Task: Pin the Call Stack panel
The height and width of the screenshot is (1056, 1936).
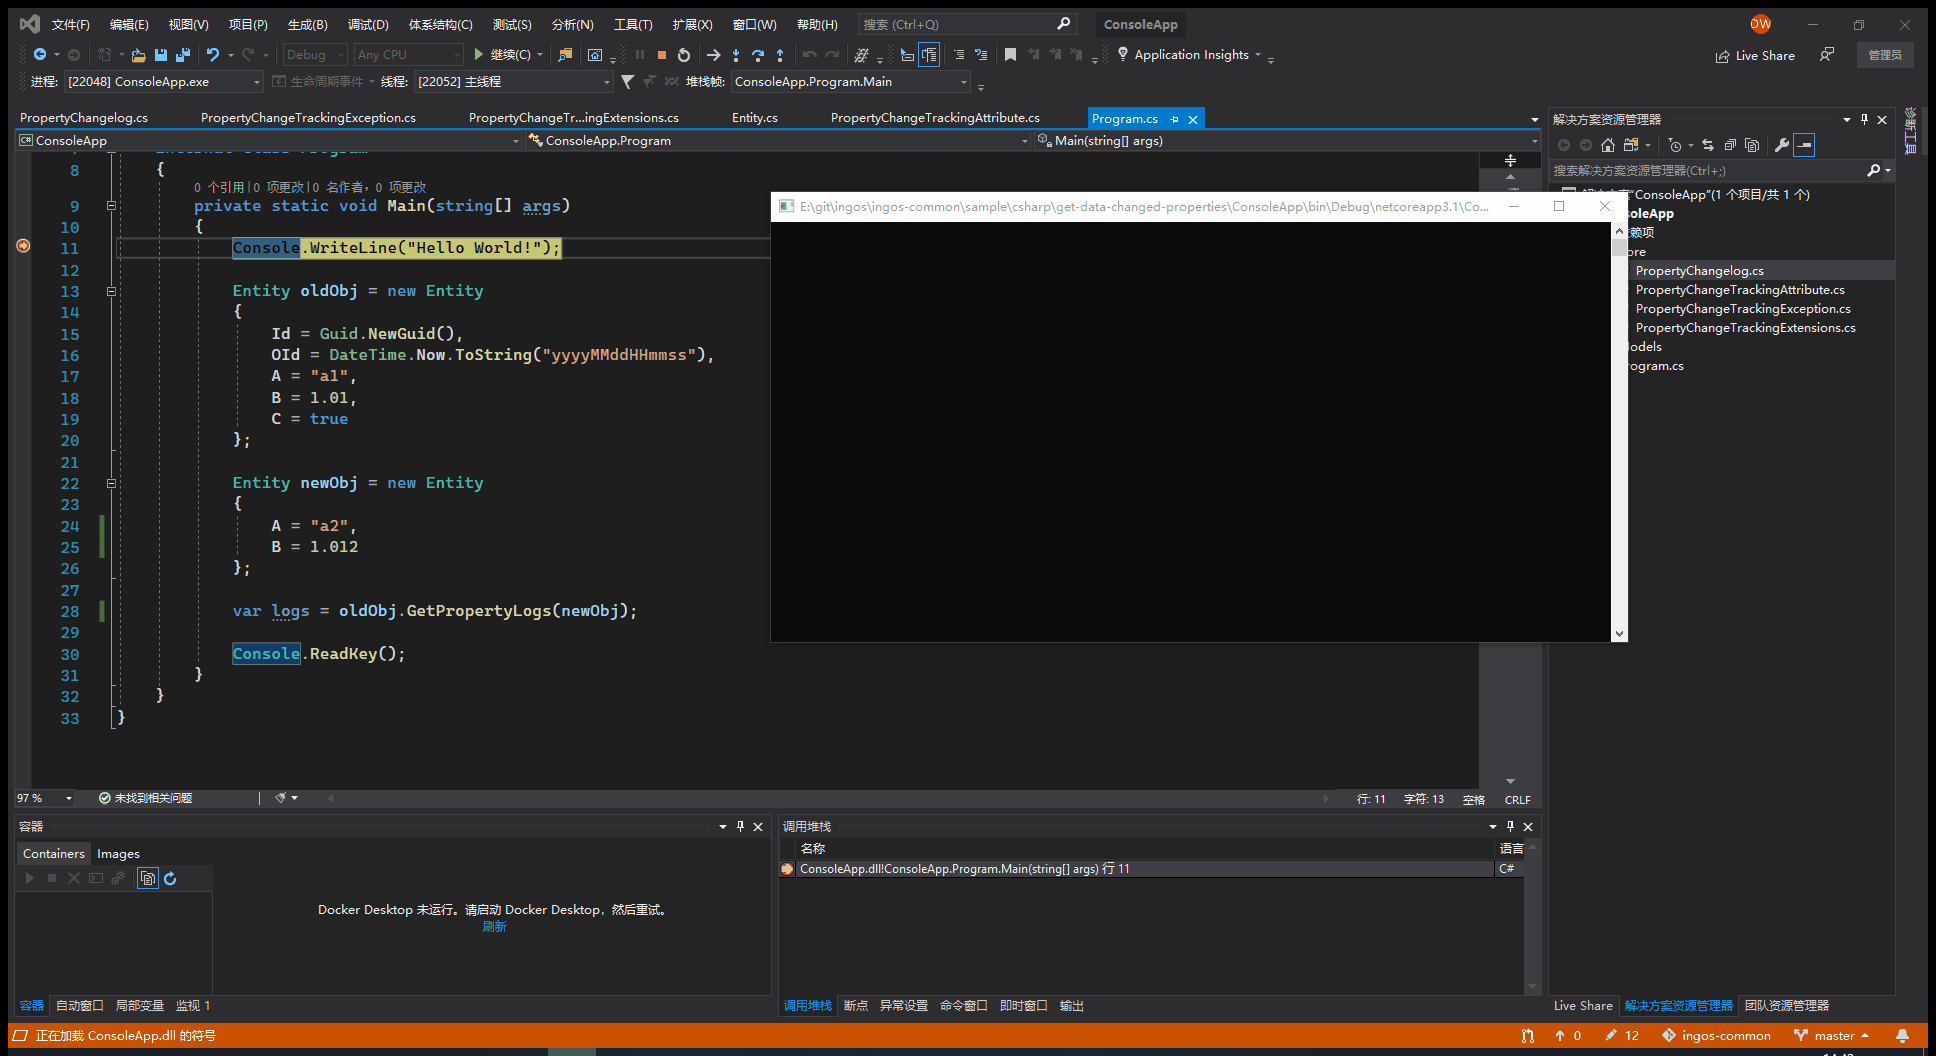Action: coord(1510,826)
